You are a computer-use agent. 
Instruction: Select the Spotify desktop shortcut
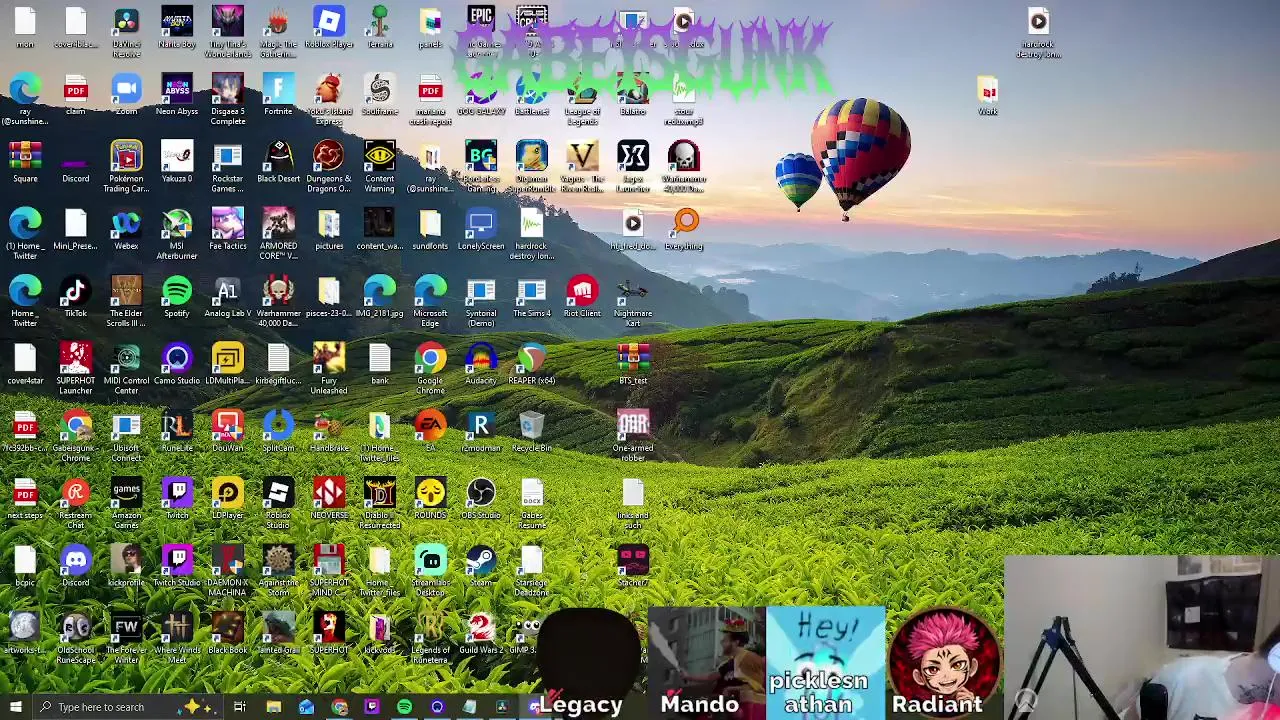tap(177, 296)
